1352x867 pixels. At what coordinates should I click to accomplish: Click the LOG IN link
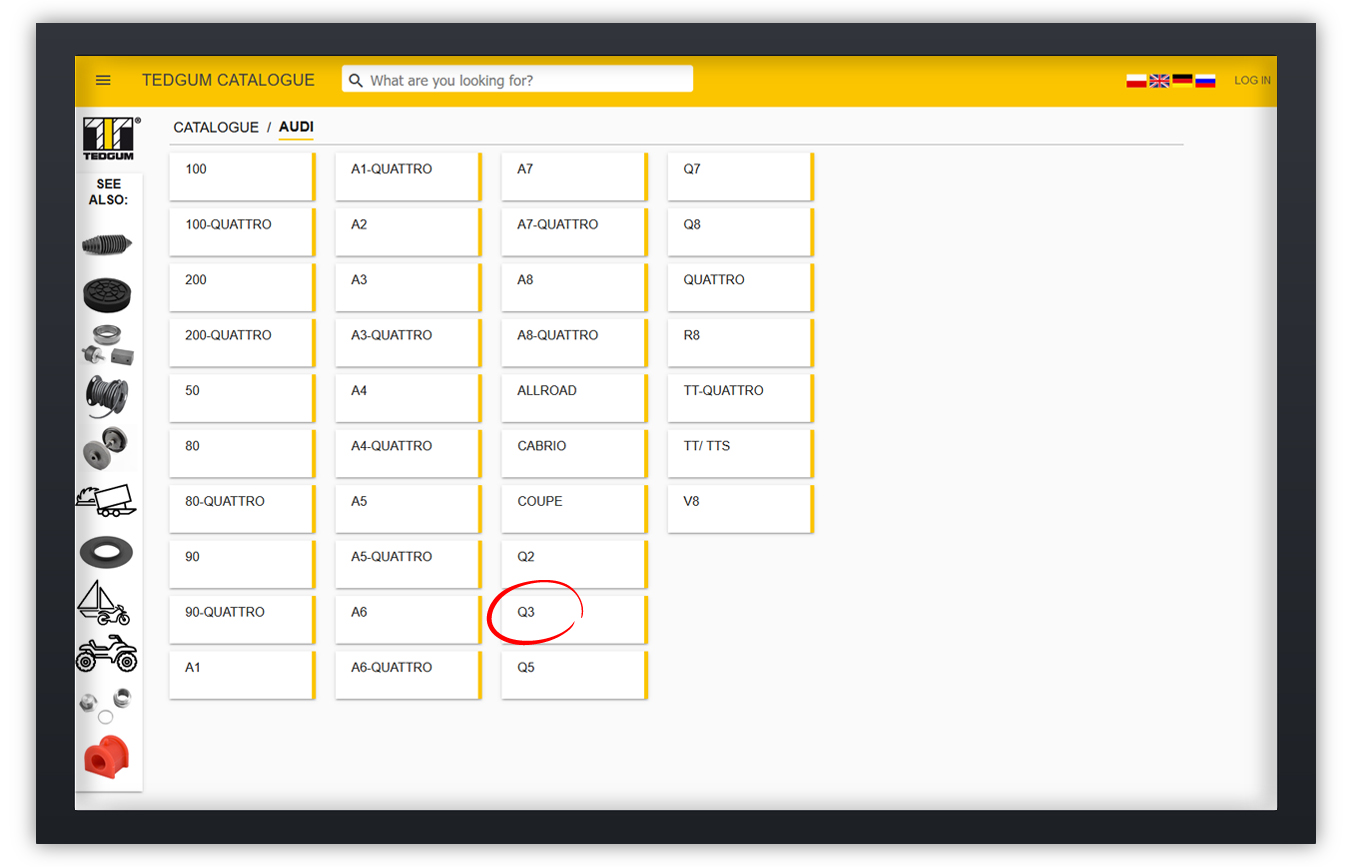click(x=1252, y=81)
